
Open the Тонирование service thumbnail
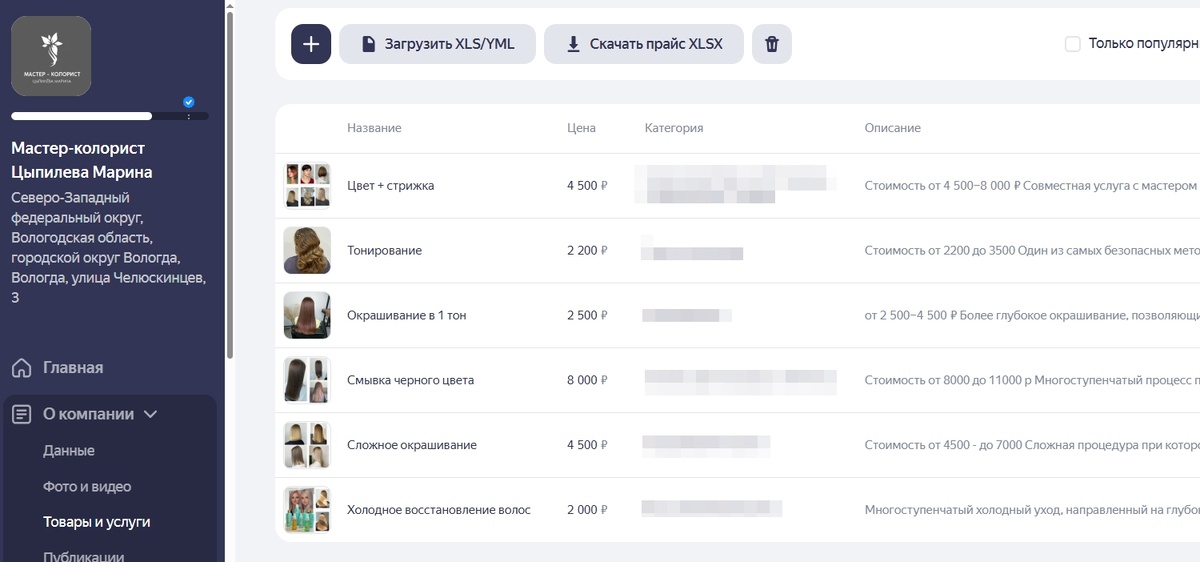pos(307,251)
